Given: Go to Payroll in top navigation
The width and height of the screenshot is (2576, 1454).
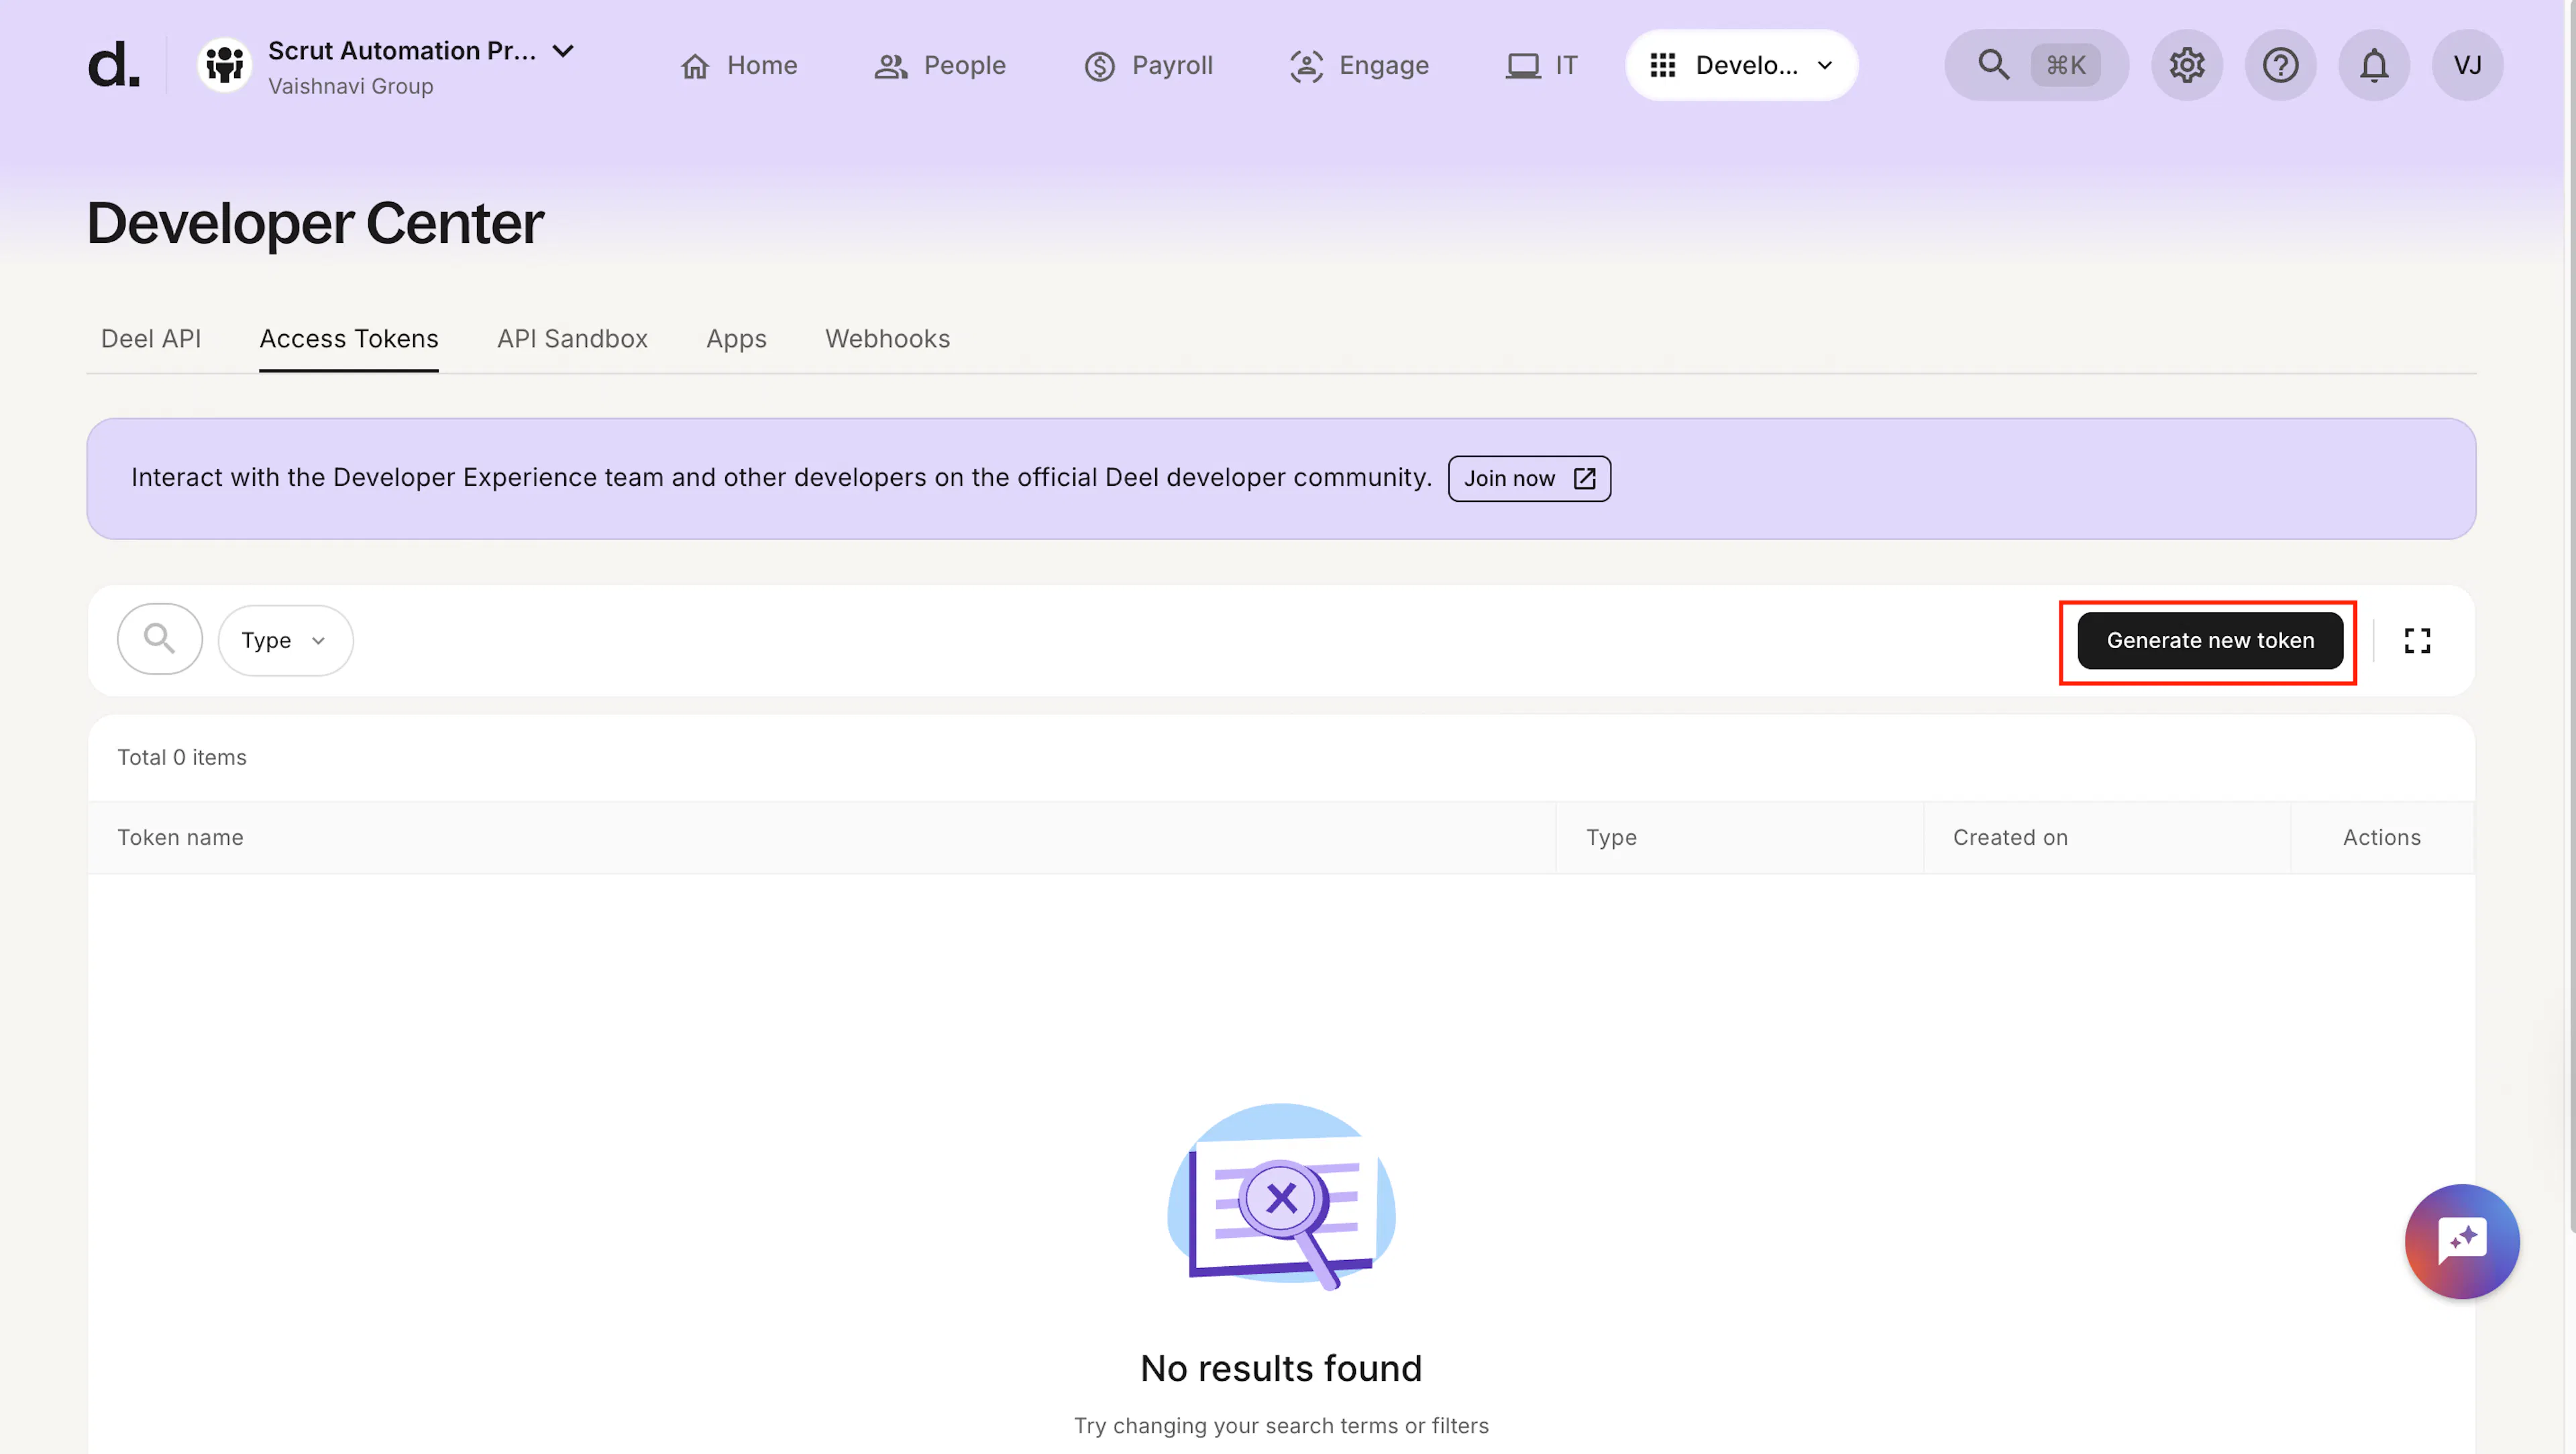Looking at the screenshot, I should [1148, 65].
